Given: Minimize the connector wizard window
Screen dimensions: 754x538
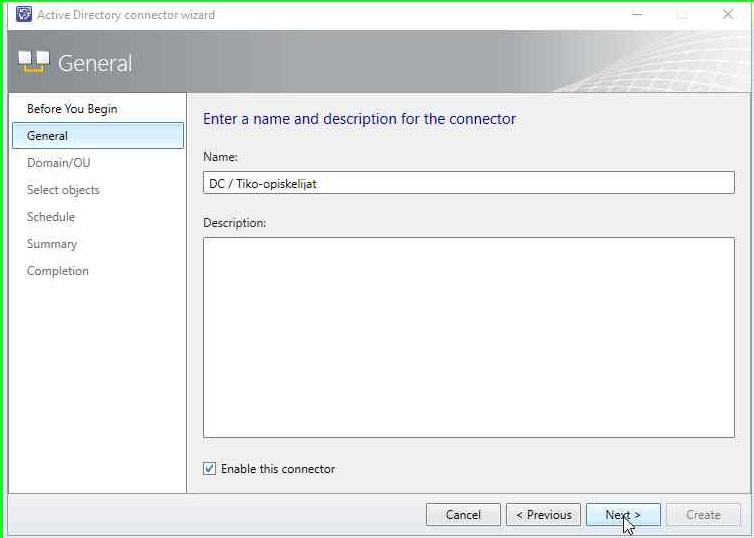Looking at the screenshot, I should 637,14.
